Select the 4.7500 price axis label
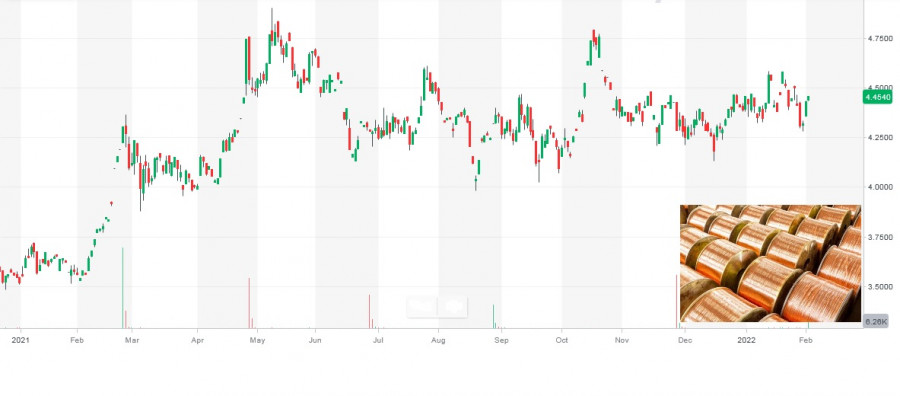Viewport: 900px width, 396px height. 879,38
